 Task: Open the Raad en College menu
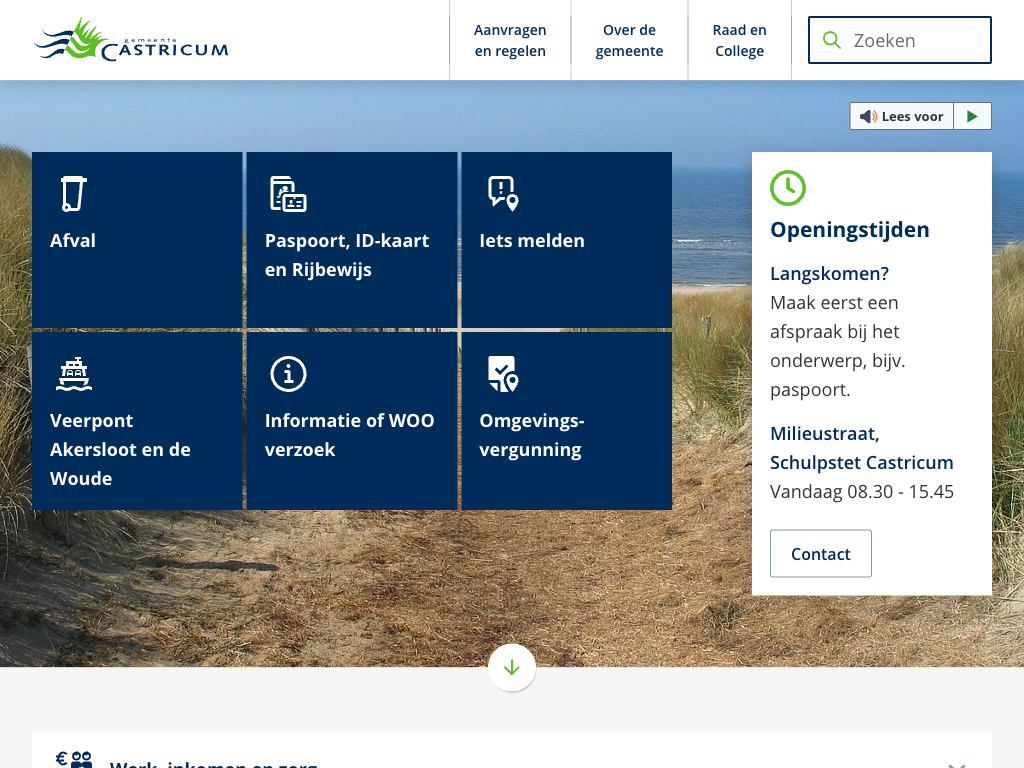pyautogui.click(x=739, y=41)
